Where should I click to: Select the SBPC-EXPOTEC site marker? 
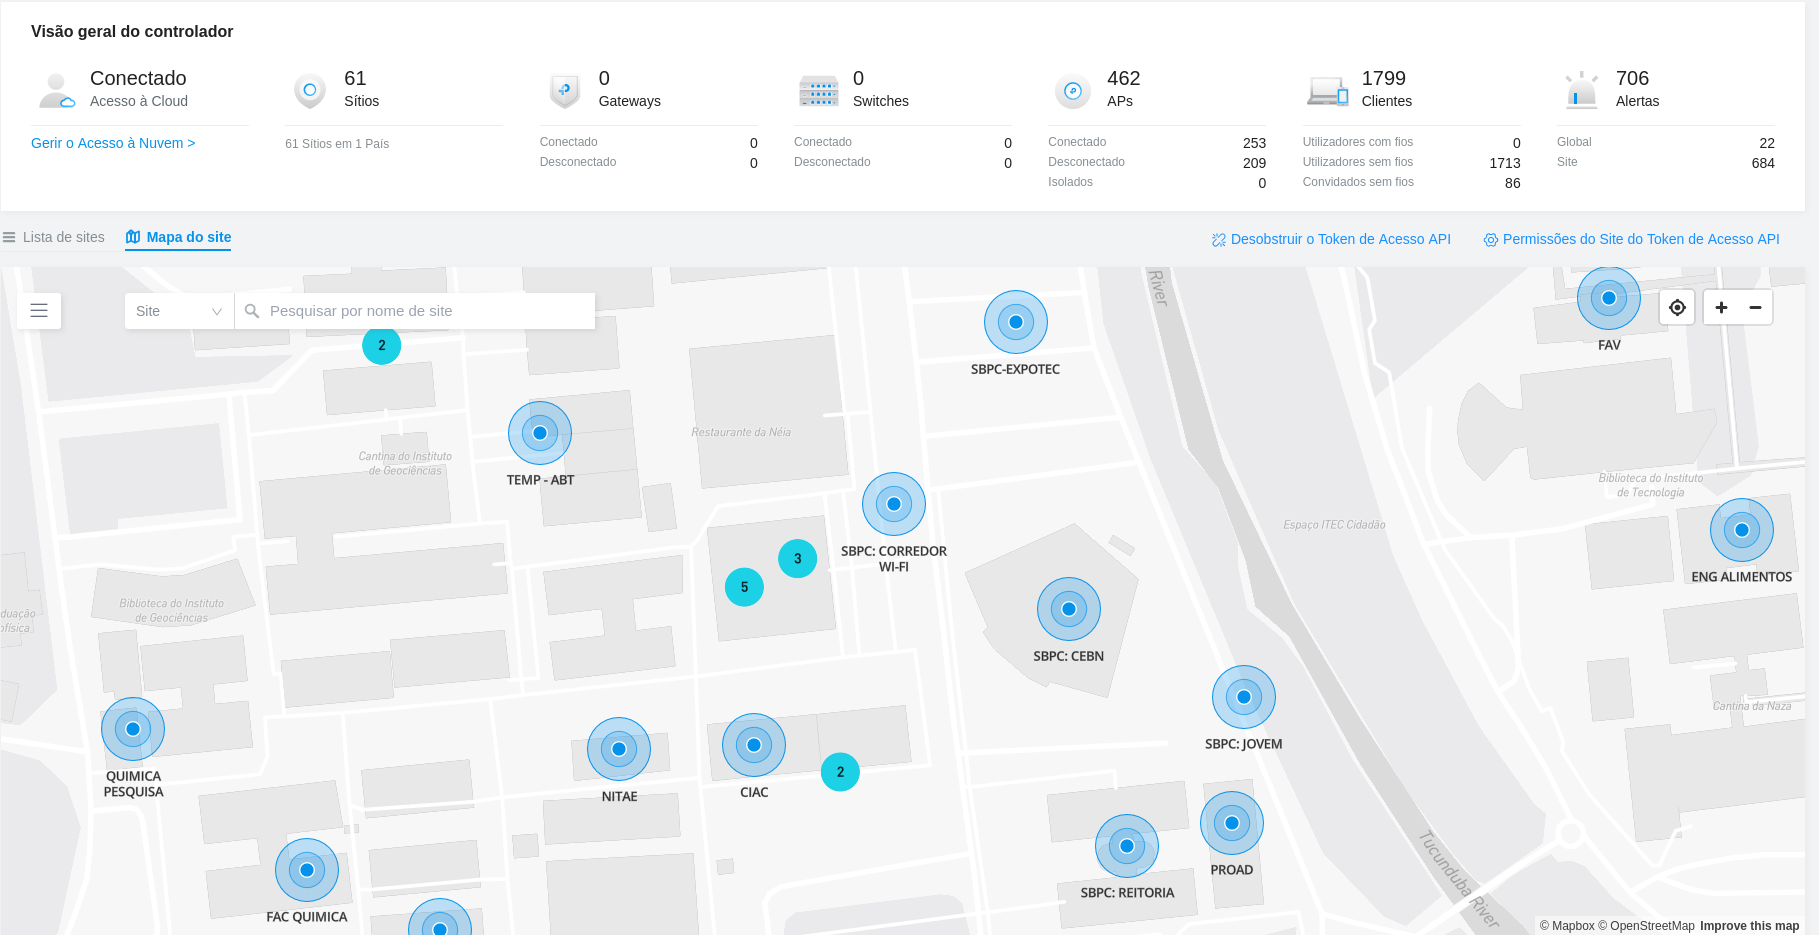1015,322
